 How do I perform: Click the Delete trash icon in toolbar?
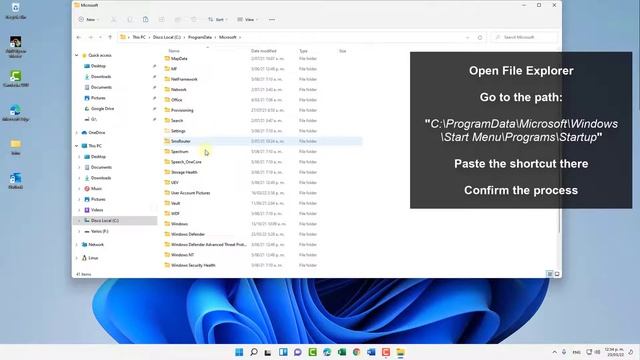pos(194,20)
